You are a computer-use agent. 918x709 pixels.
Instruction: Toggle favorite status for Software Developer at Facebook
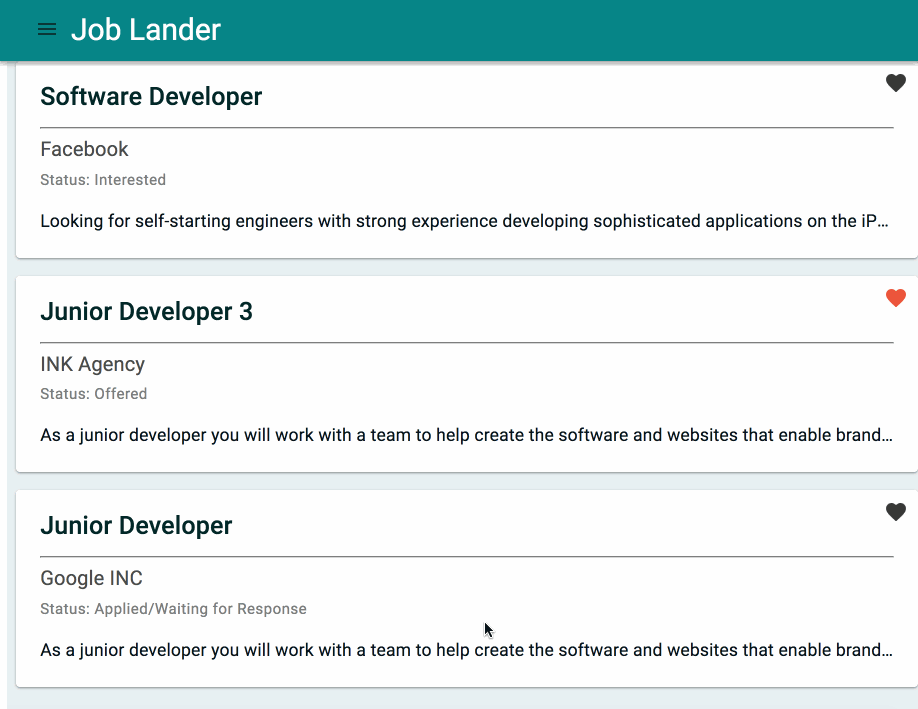click(x=895, y=83)
